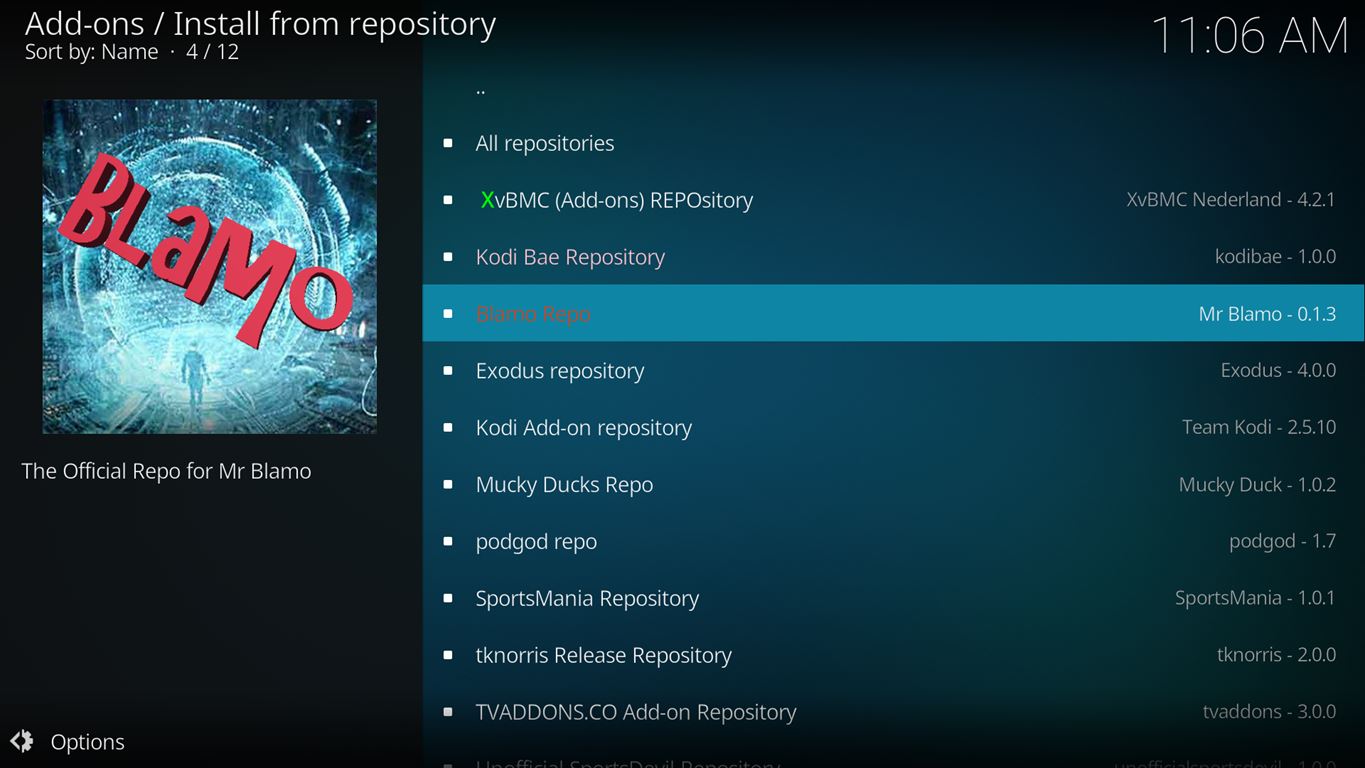The image size is (1365, 768).
Task: Select partially visible Unofficial SportsDevil Repository
Action: (627, 762)
